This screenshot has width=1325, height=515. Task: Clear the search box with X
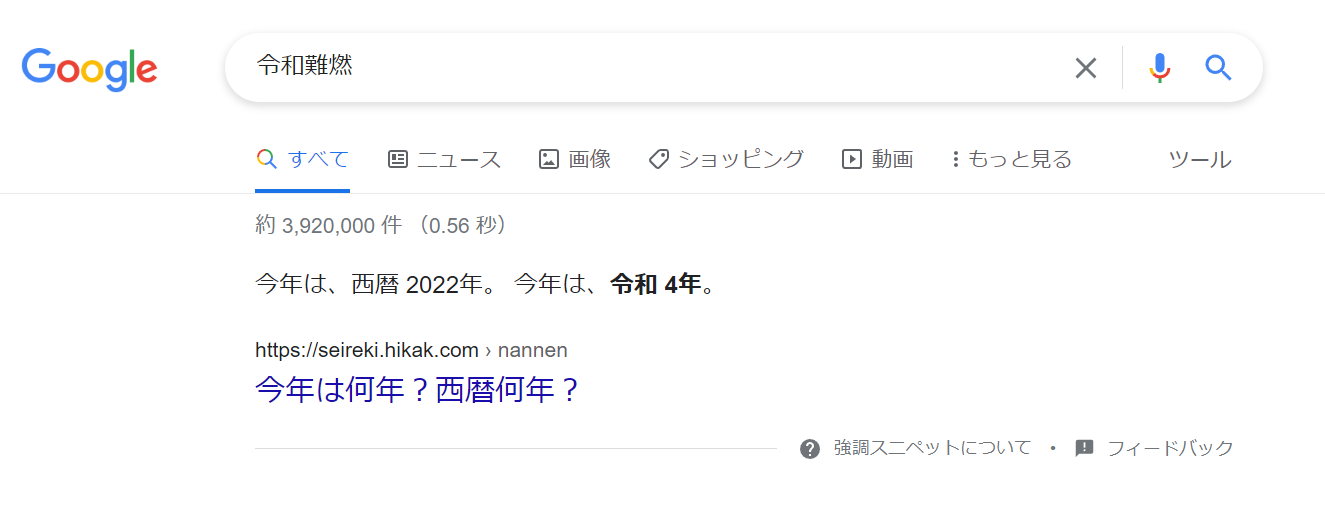1085,68
